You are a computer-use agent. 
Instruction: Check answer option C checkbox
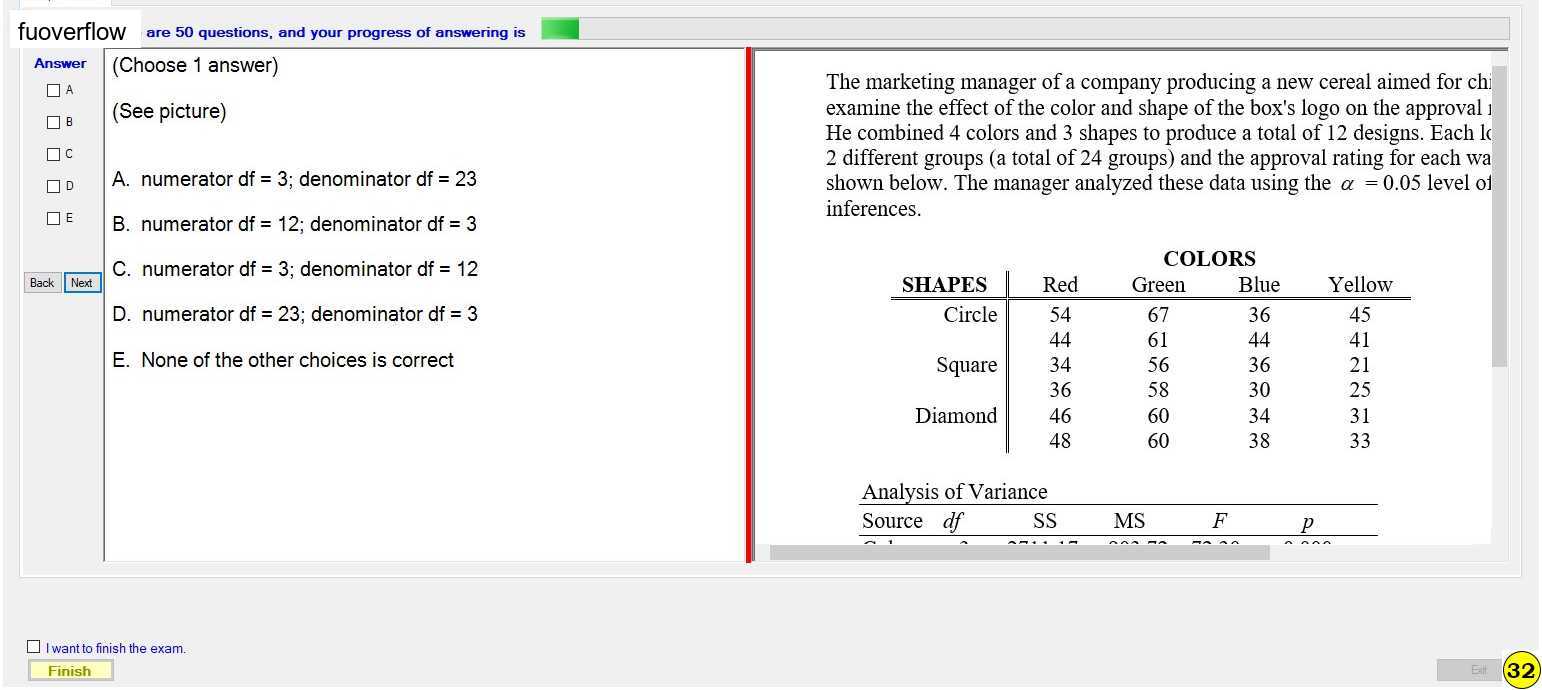click(54, 154)
